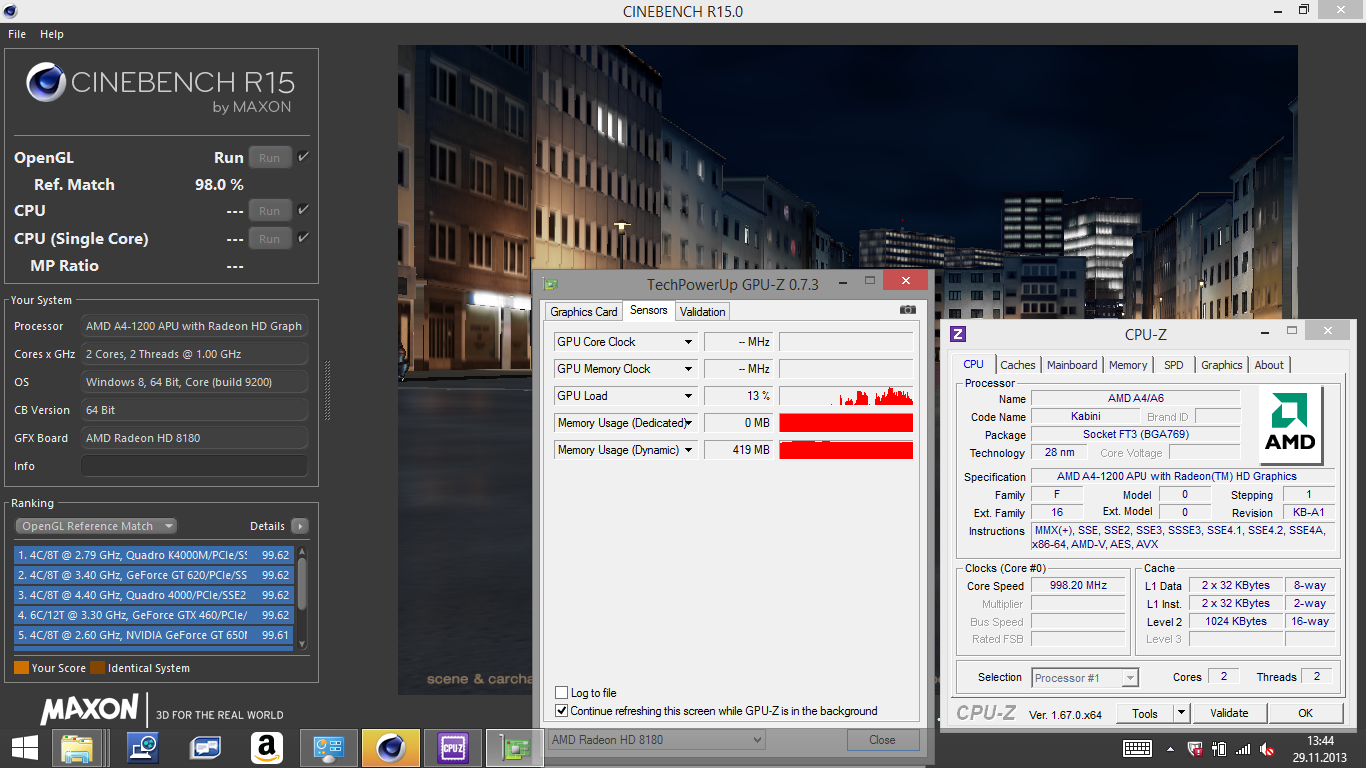
Task: Click the Memory Usage (Dynamic) red graph
Action: [846, 450]
